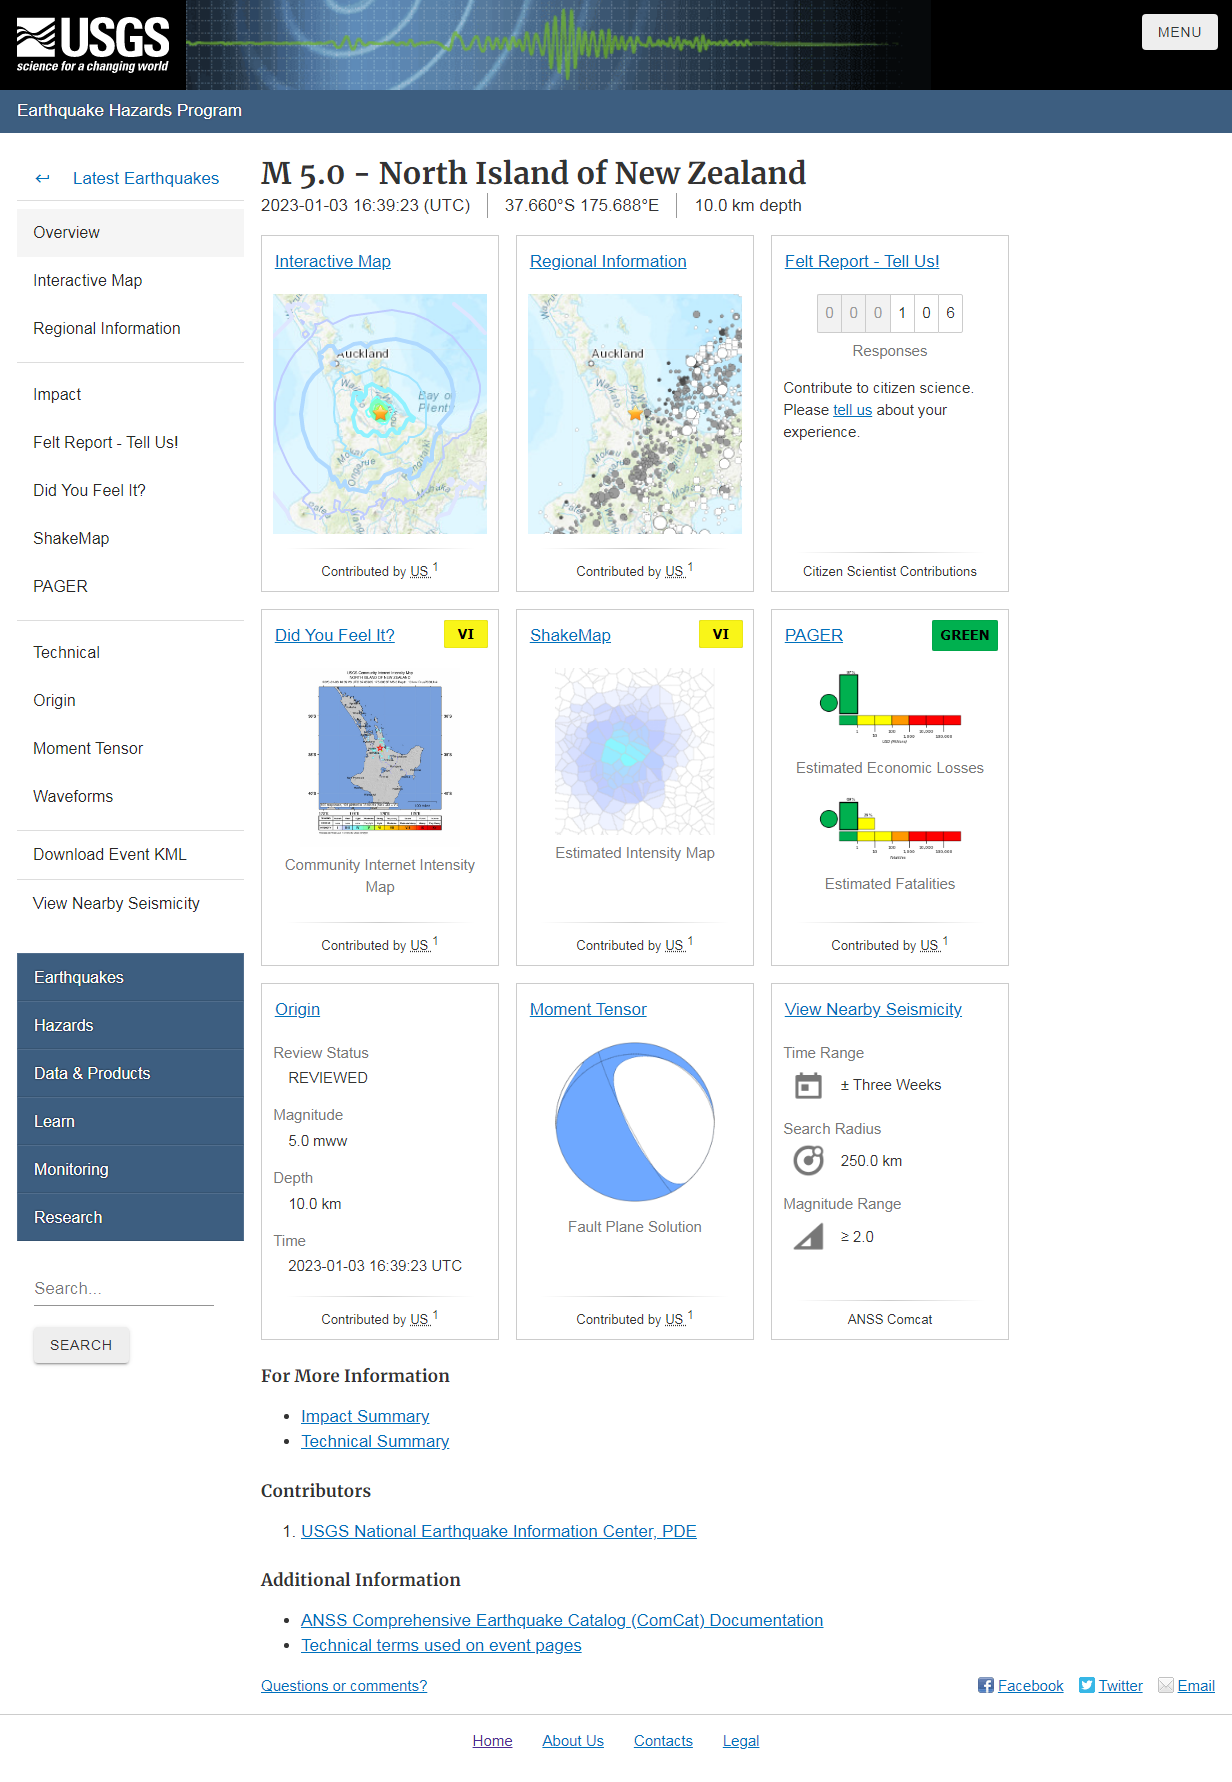The width and height of the screenshot is (1232, 1782).
Task: Click Questions or comments? link
Action: click(344, 1686)
